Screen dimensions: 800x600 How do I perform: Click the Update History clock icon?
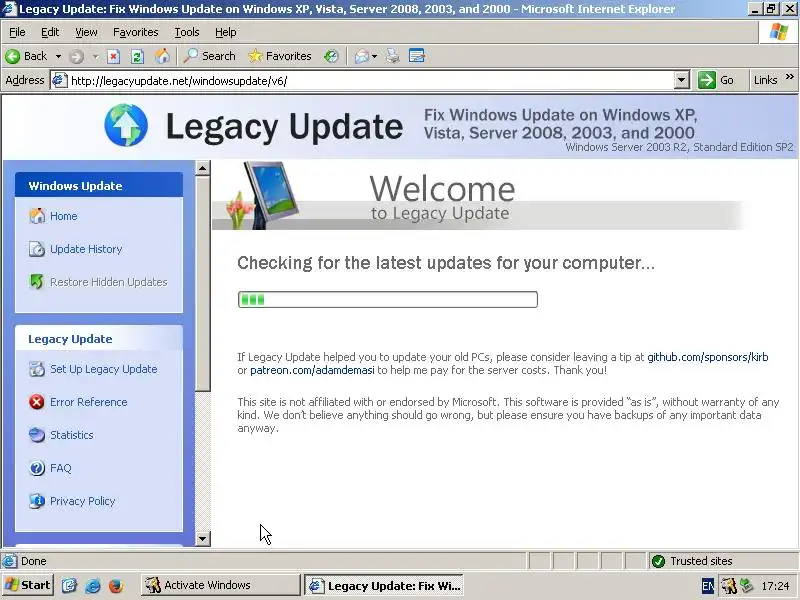pos(37,249)
